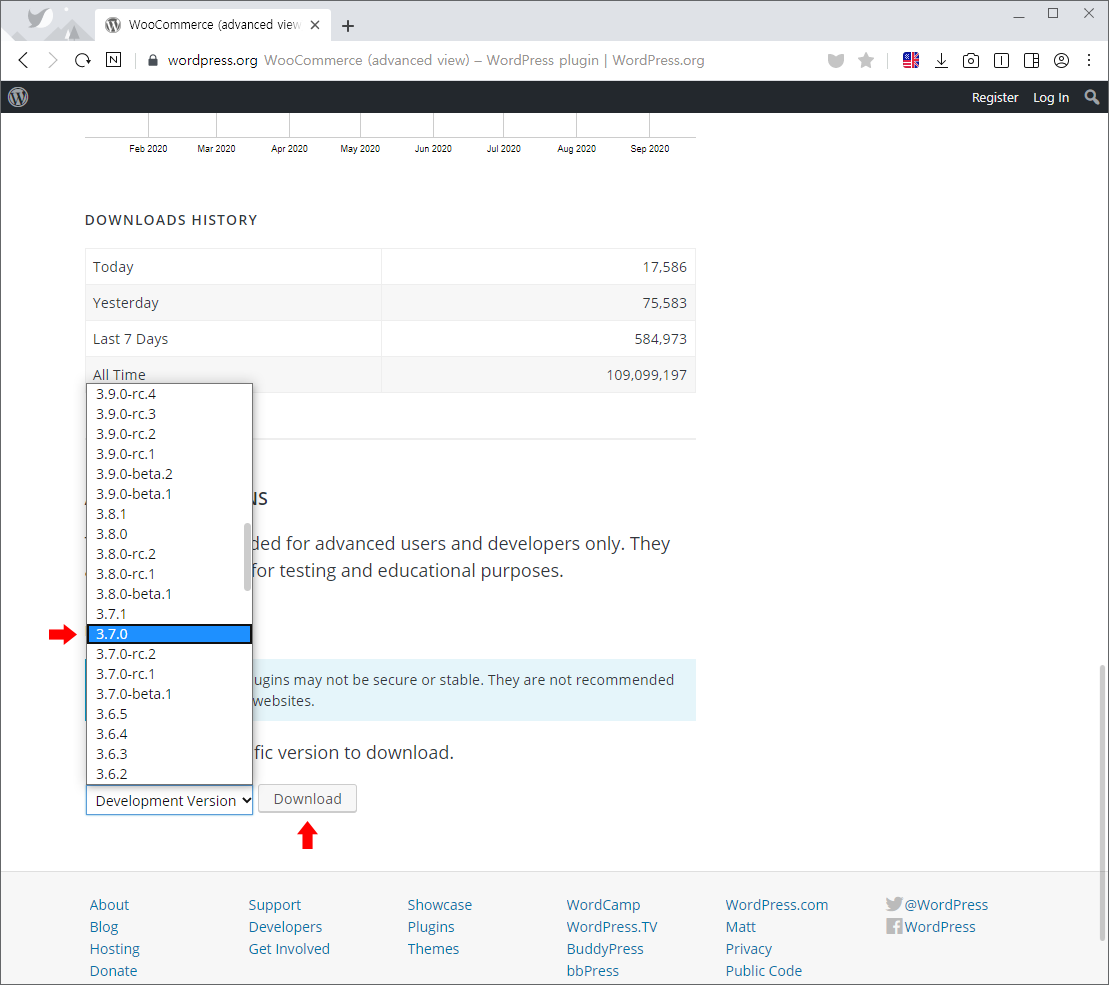Image resolution: width=1109 pixels, height=985 pixels.
Task: Pick version 3.8.0-rc.2 option
Action: pyautogui.click(x=169, y=554)
